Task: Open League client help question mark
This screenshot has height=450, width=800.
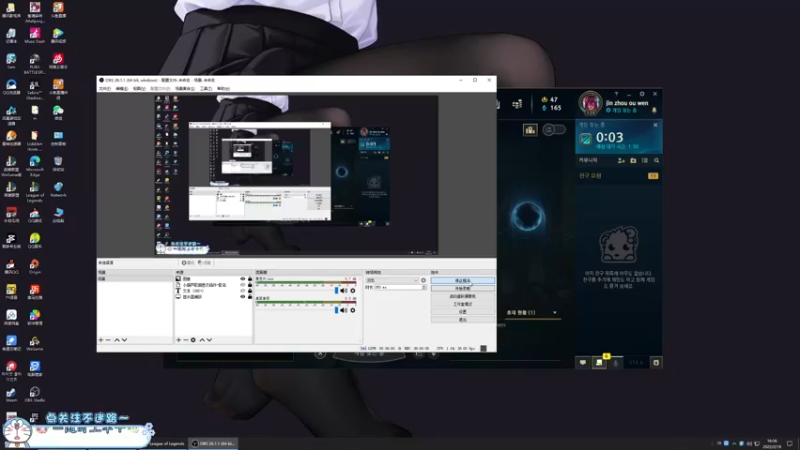Action: [616, 94]
